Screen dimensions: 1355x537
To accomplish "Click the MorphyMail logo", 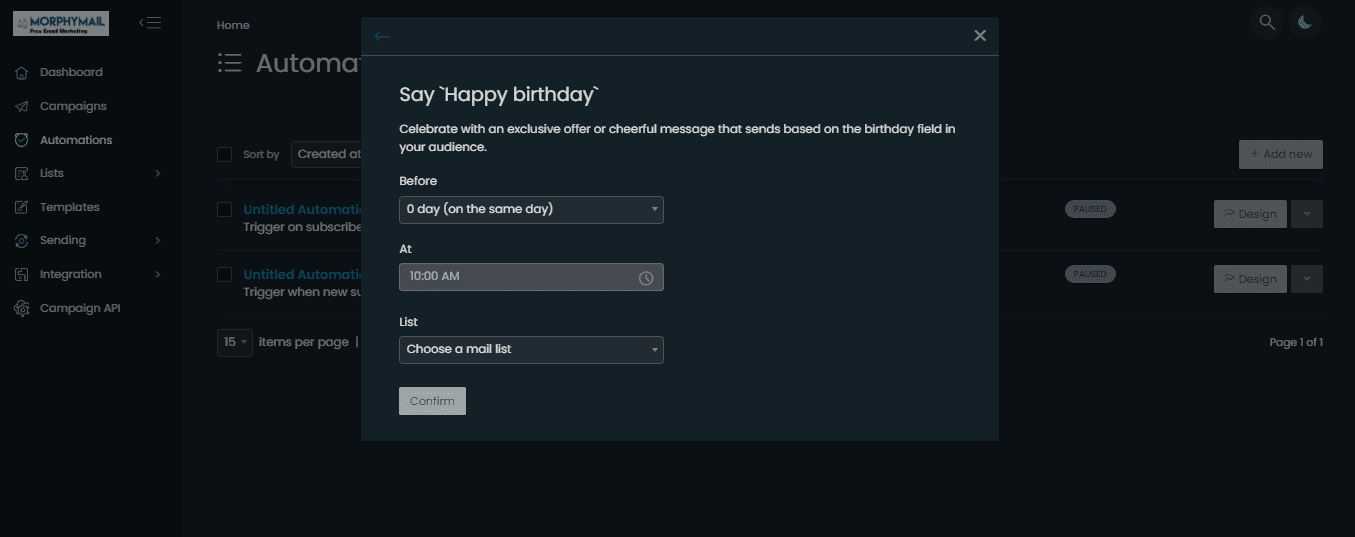I will coord(61,23).
